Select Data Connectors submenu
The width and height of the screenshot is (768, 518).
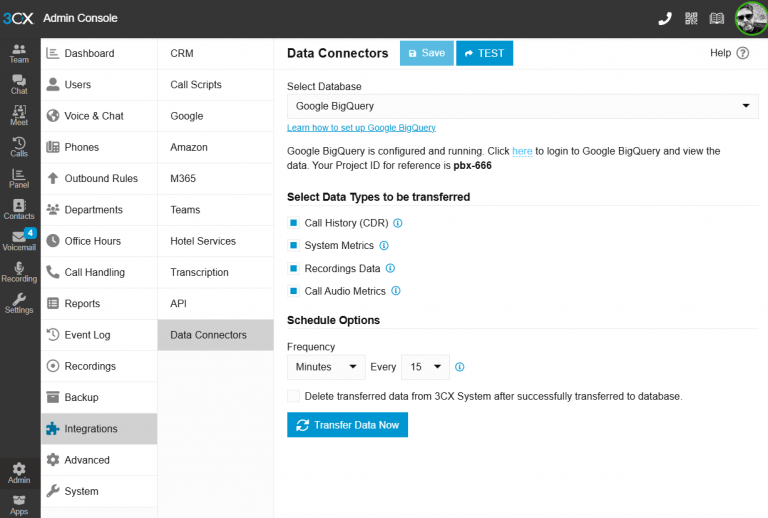(216, 335)
